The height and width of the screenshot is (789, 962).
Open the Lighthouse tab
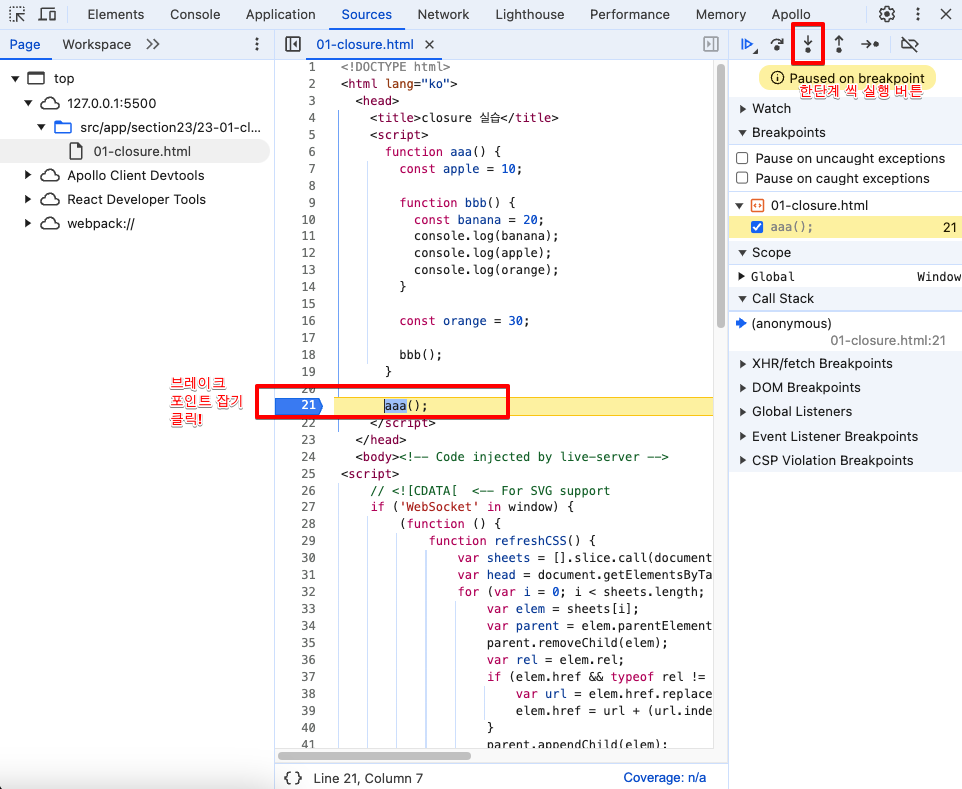(x=529, y=14)
